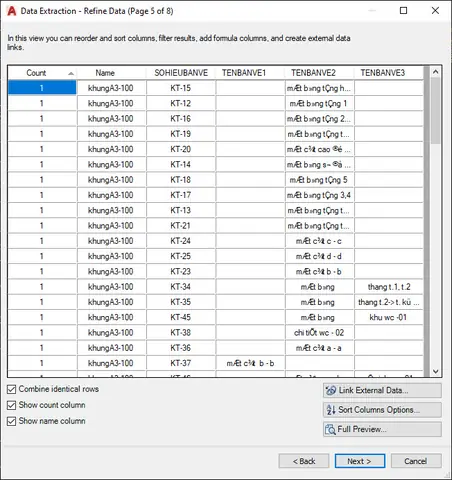Click the Name column header

pyautogui.click(x=111, y=73)
